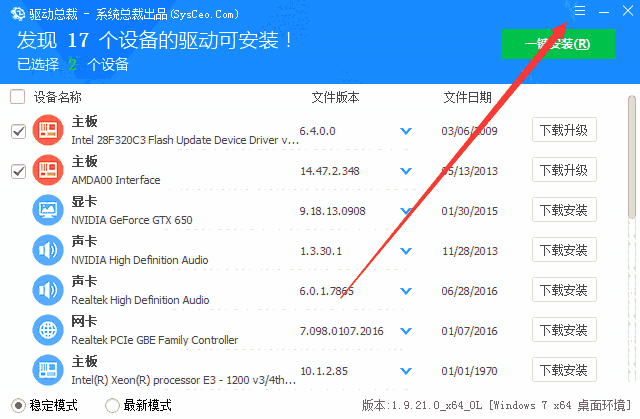Image resolution: width=640 pixels, height=419 pixels.
Task: Click the 文件版本 column header
Action: [x=336, y=97]
